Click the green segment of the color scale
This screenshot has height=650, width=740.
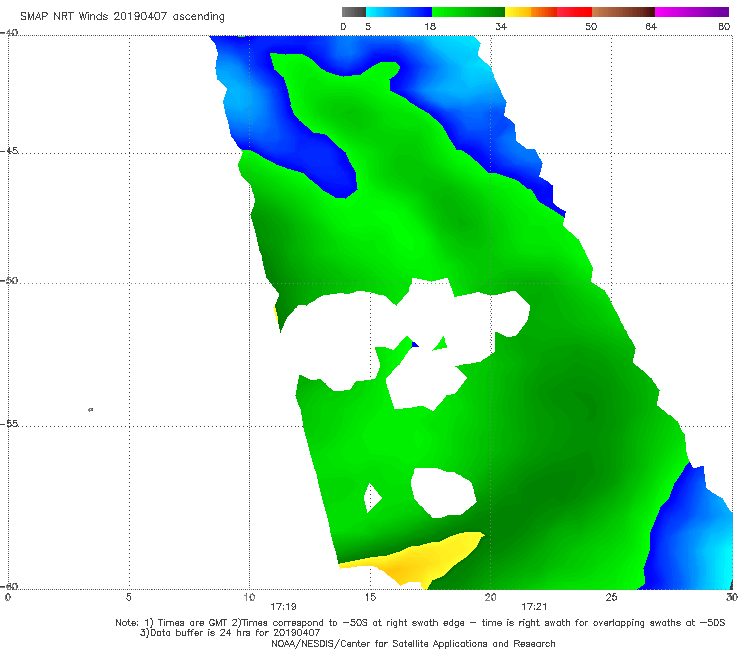[468, 12]
